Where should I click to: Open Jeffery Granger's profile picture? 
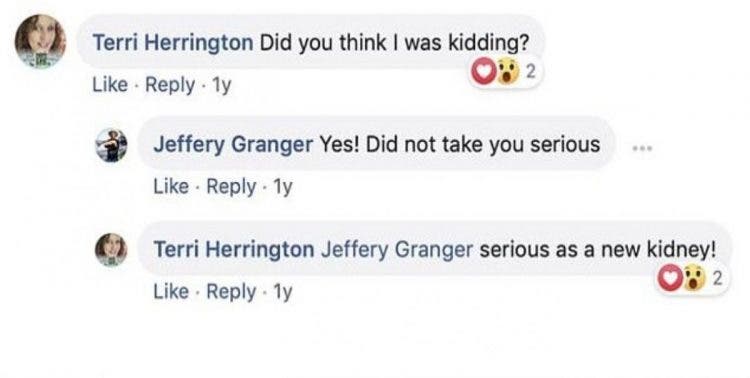(111, 145)
